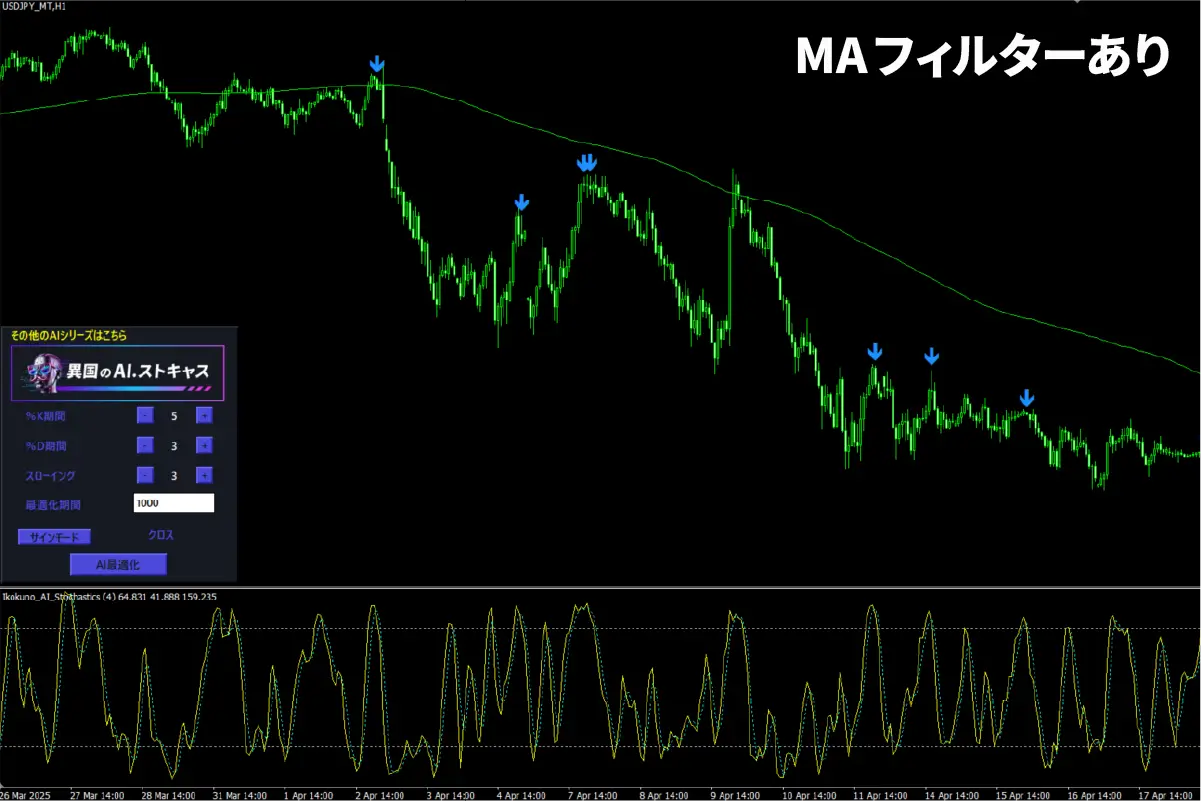The image size is (1201, 801).
Task: Select the double blue arrows near 7 Apr
Action: coord(587,162)
